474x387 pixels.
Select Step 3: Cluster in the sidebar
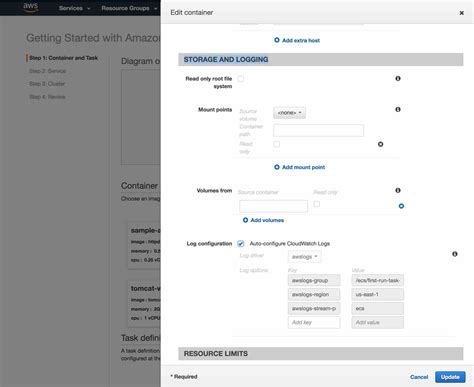tap(47, 84)
